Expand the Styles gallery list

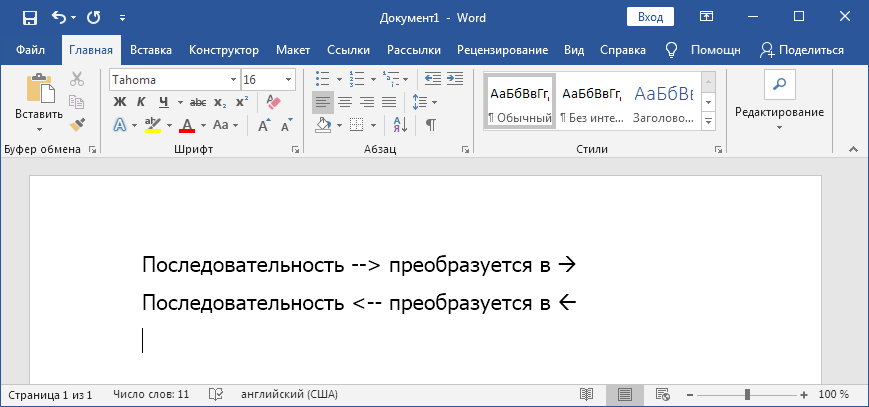tap(708, 121)
